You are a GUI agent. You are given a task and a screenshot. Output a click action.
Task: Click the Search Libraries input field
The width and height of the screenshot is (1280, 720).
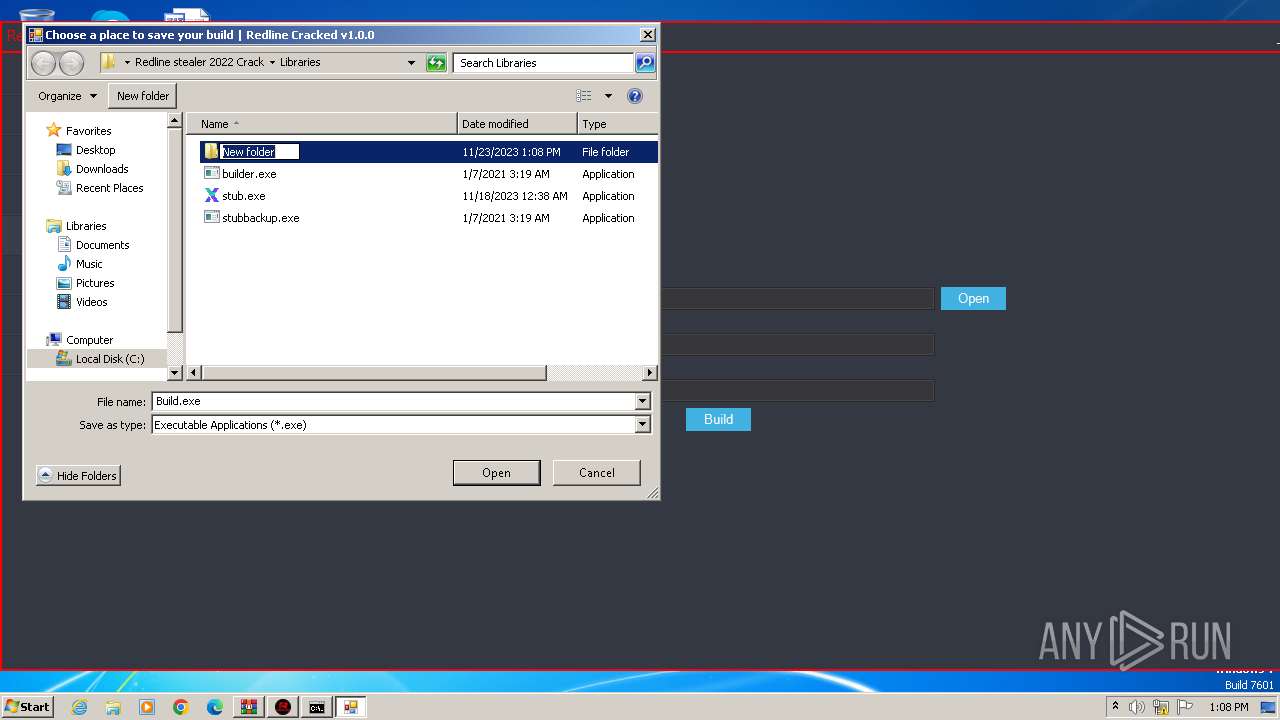tap(544, 62)
